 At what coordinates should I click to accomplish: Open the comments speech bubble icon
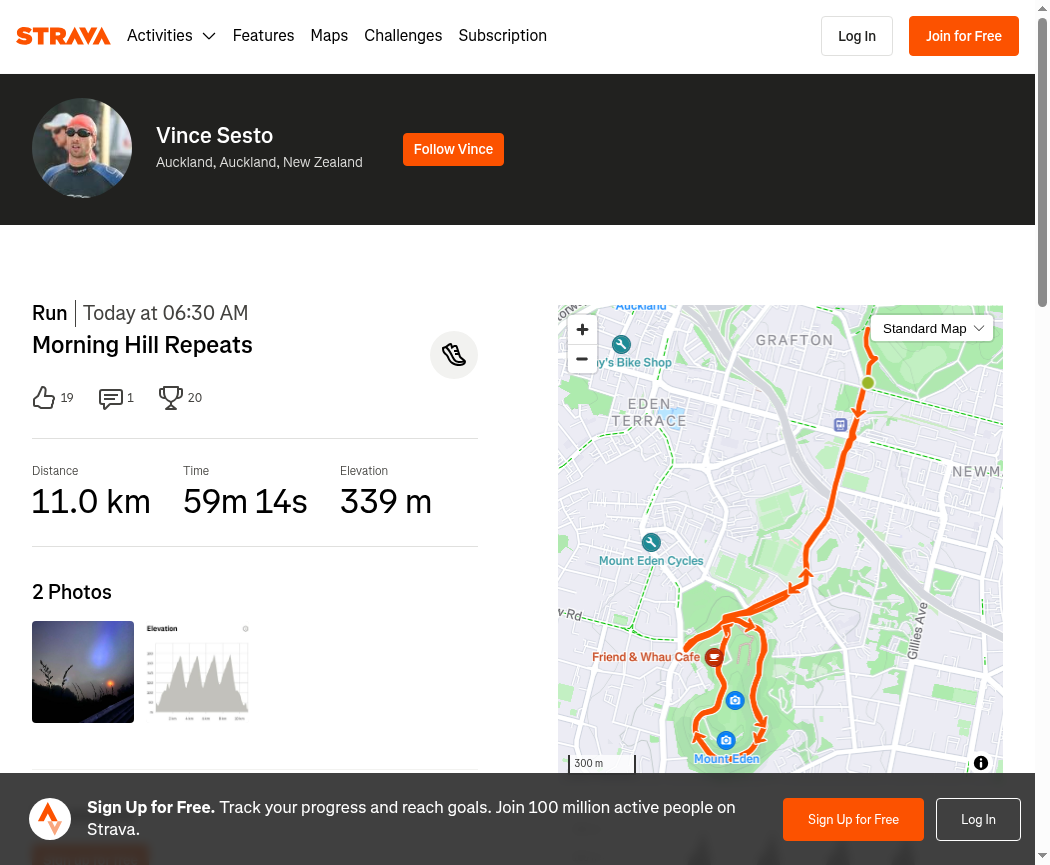(110, 398)
